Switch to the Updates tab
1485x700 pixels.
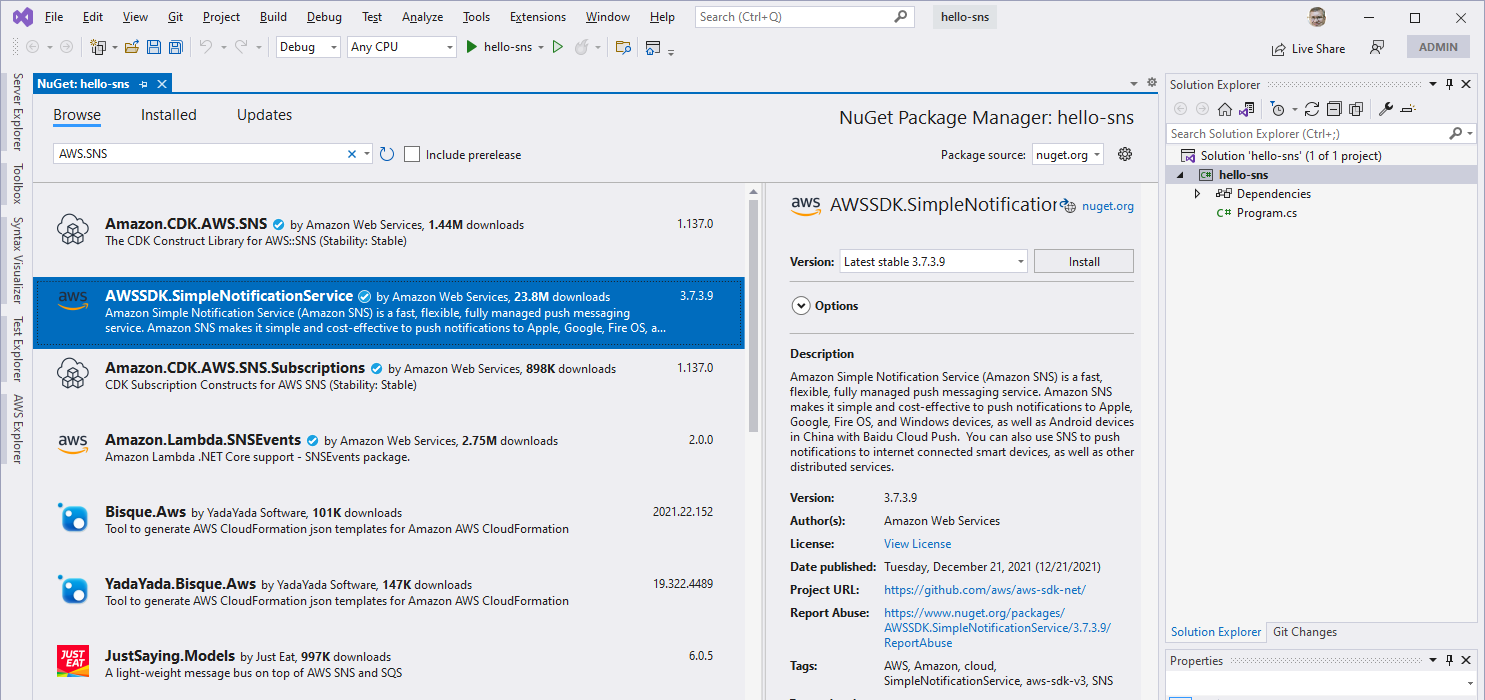(264, 115)
